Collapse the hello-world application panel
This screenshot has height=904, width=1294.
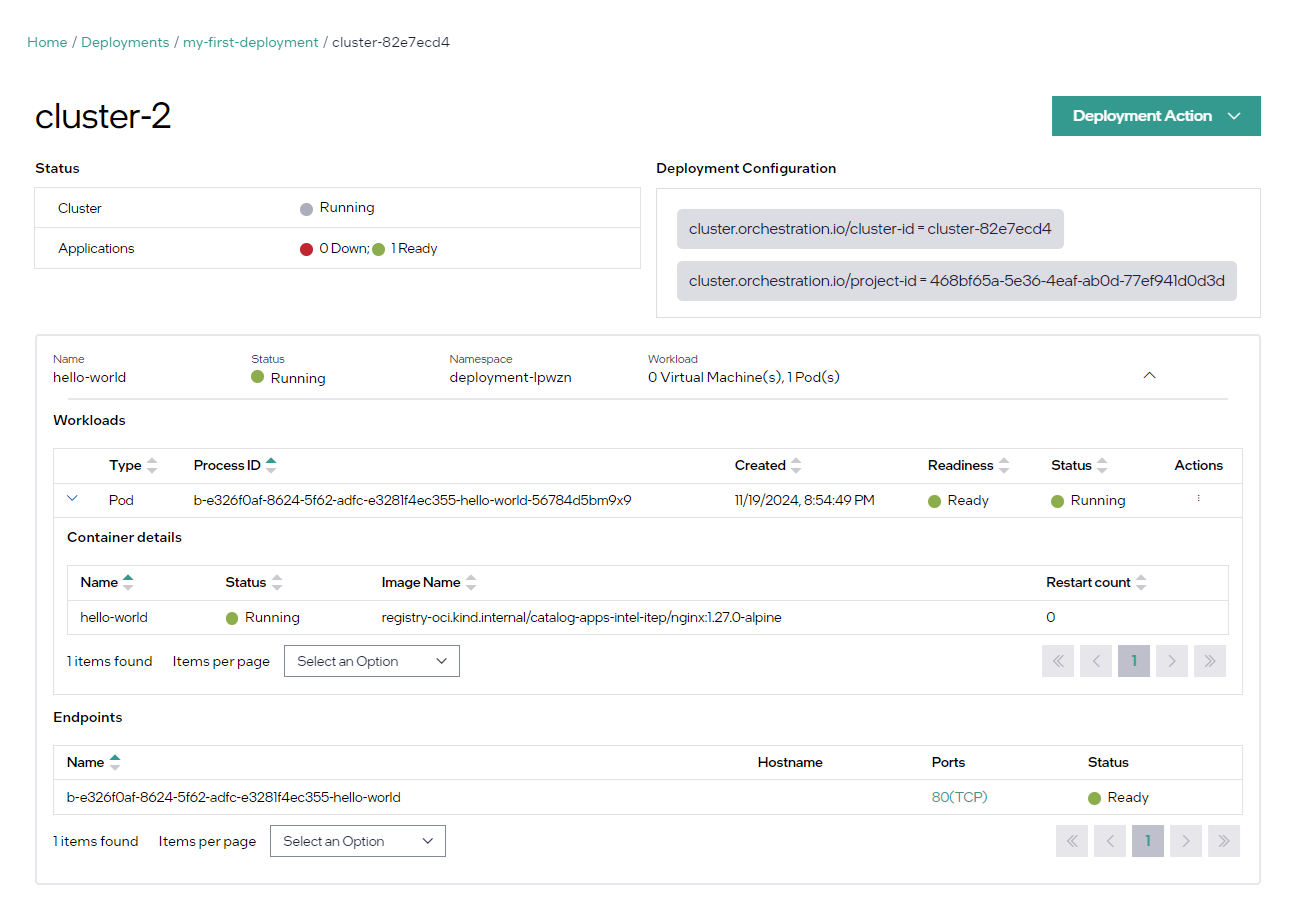tap(1149, 376)
